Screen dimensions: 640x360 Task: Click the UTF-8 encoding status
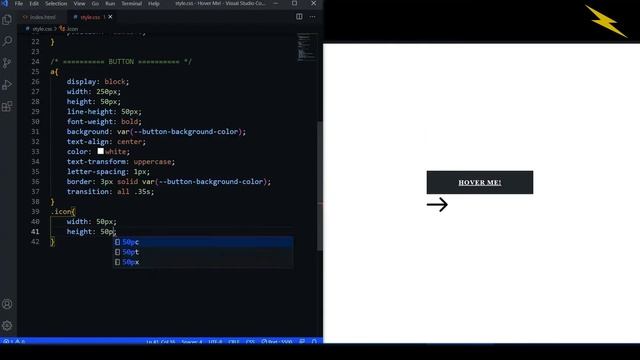coord(215,342)
